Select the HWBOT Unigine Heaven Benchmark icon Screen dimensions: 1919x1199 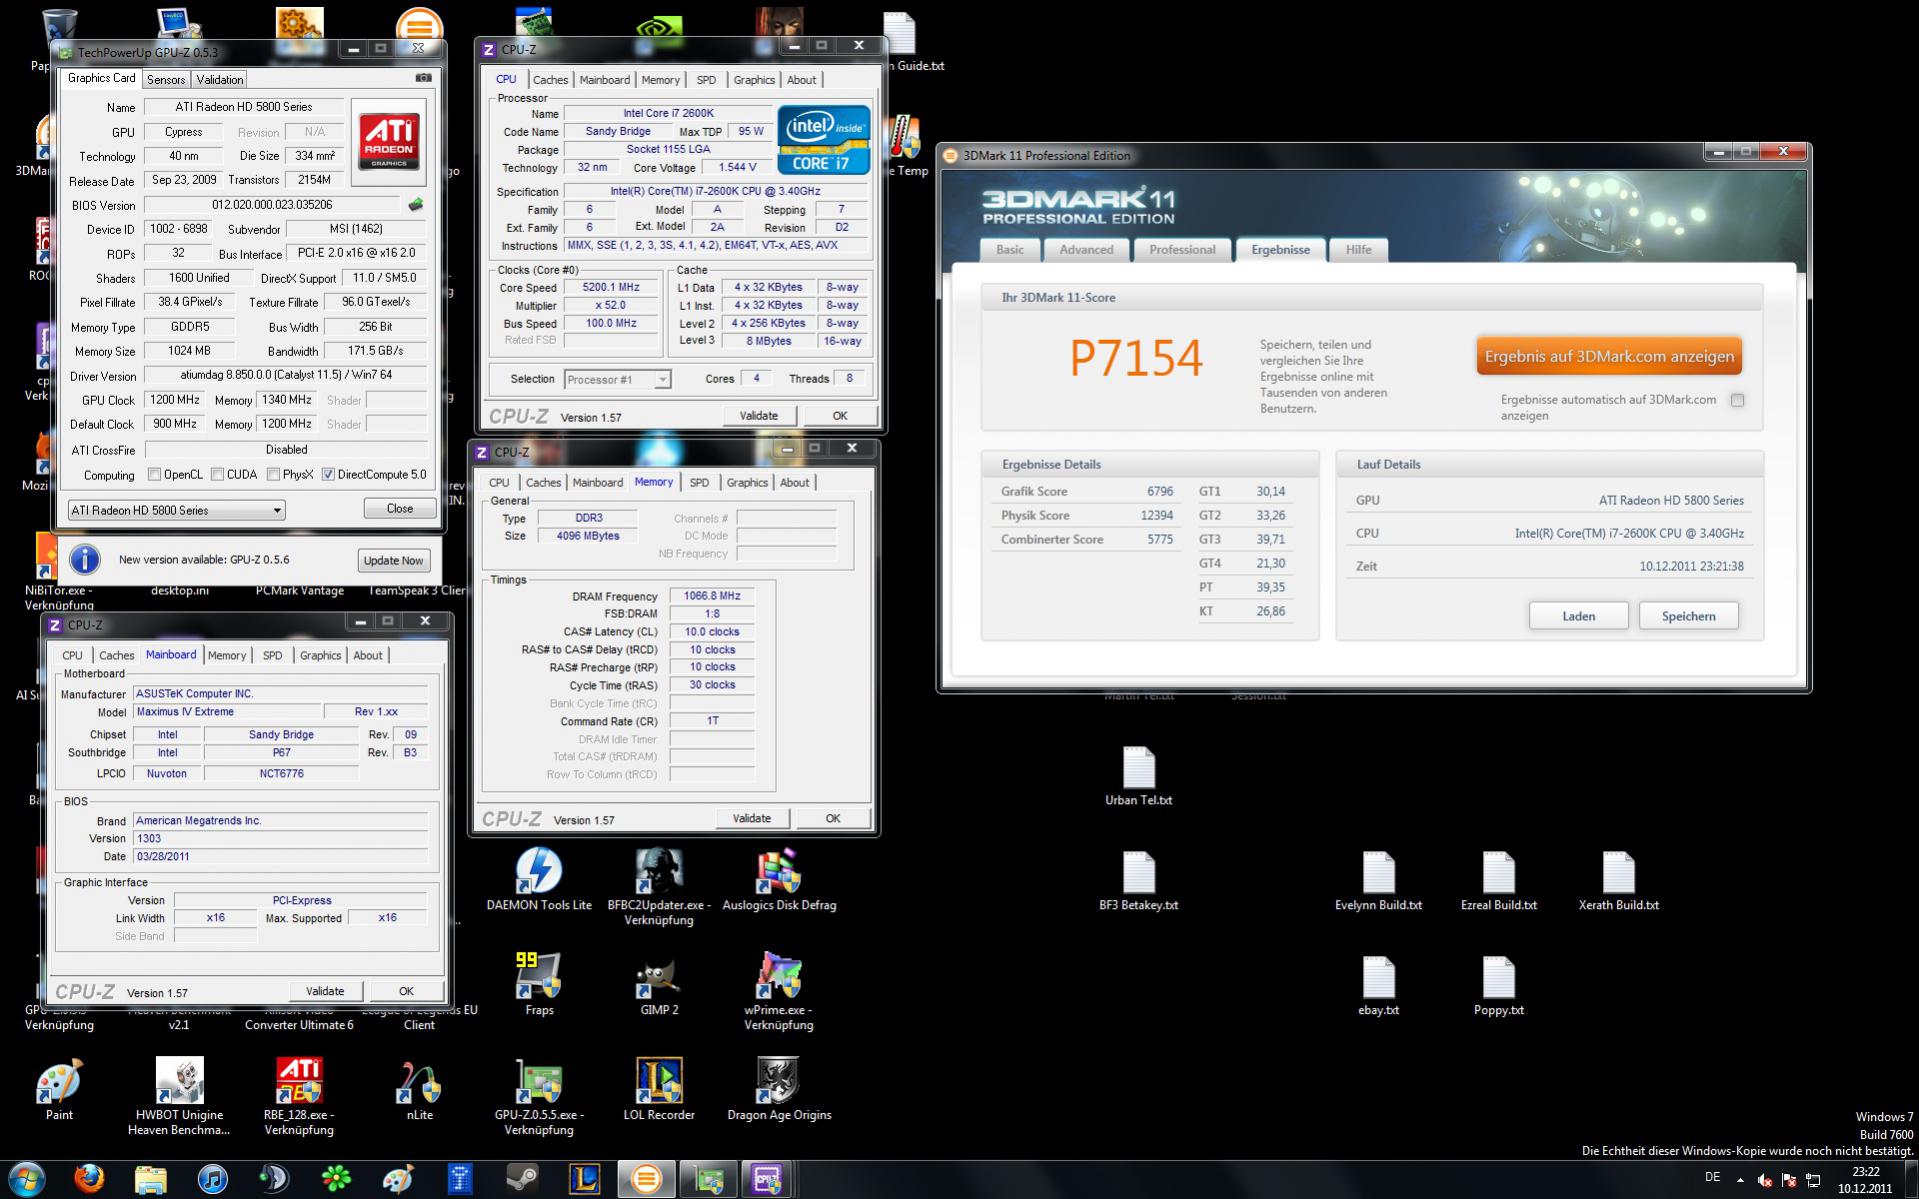[179, 1081]
